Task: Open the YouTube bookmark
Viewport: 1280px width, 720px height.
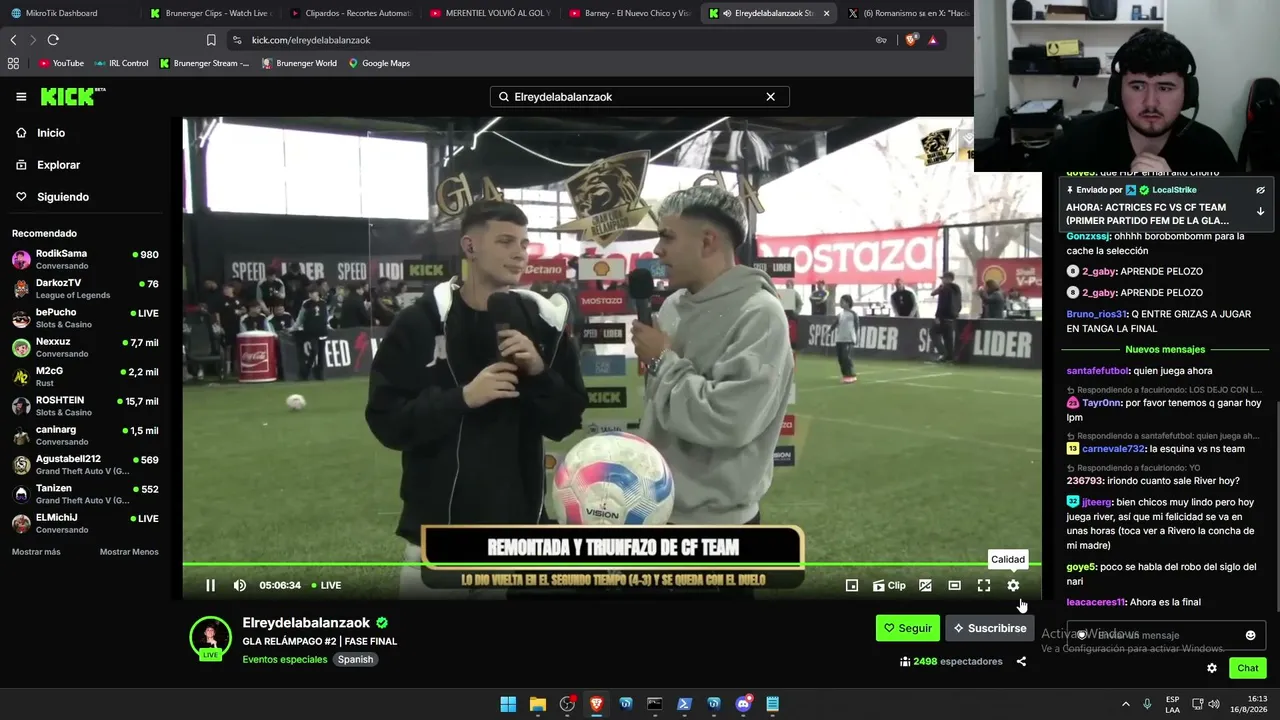Action: coord(61,63)
